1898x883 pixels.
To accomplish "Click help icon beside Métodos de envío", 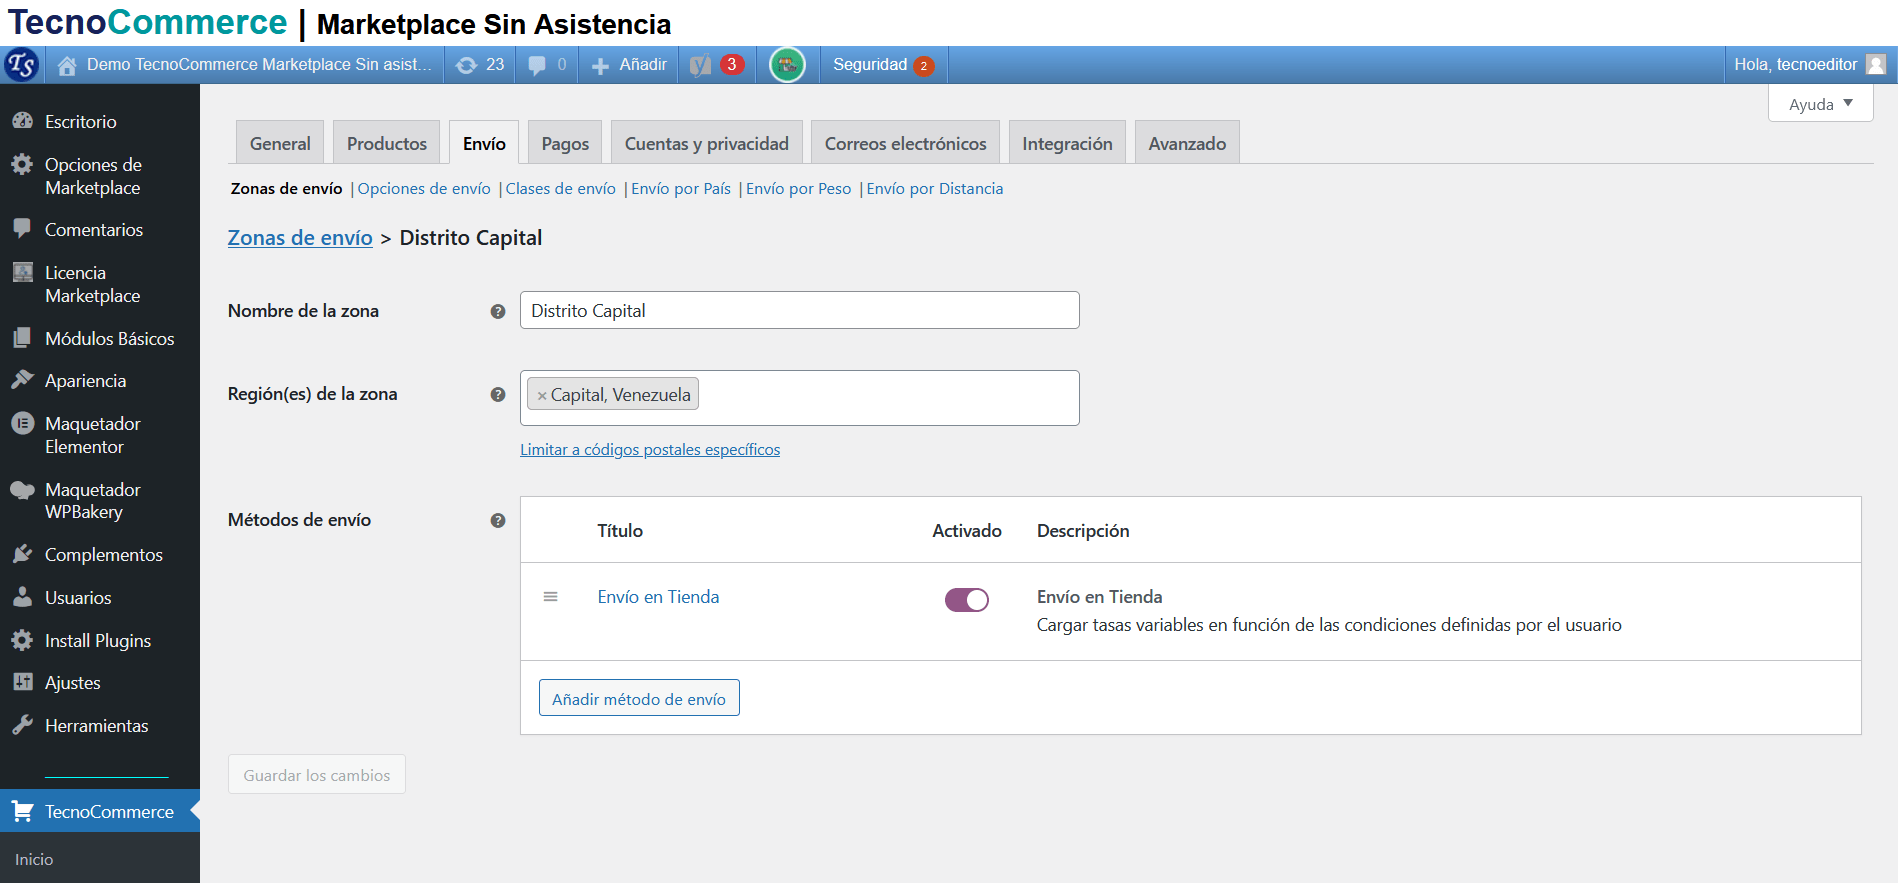I will point(498,520).
